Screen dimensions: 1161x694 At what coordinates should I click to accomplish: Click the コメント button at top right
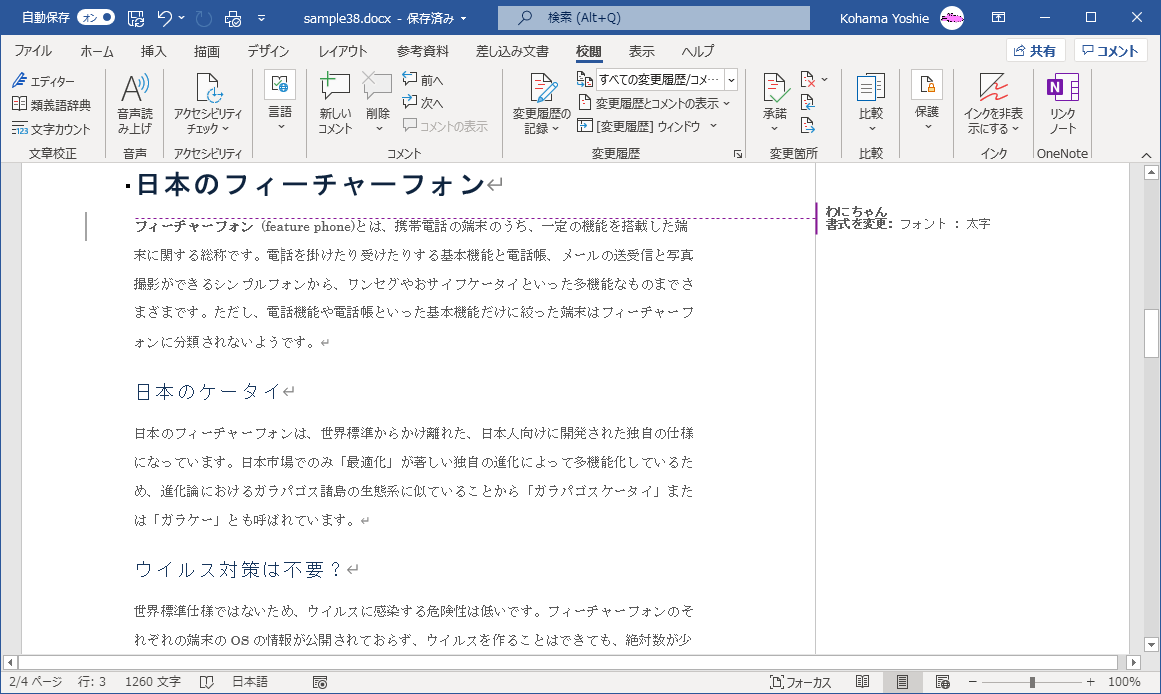(1110, 52)
